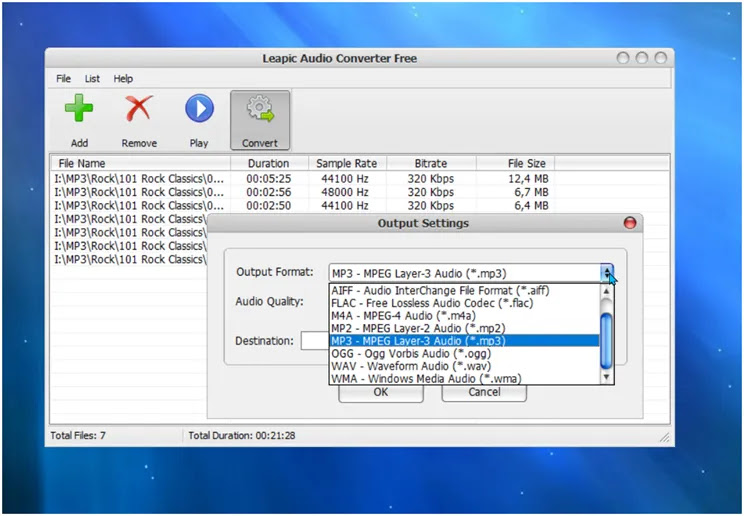
Task: Open the Help menu
Action: coord(123,79)
